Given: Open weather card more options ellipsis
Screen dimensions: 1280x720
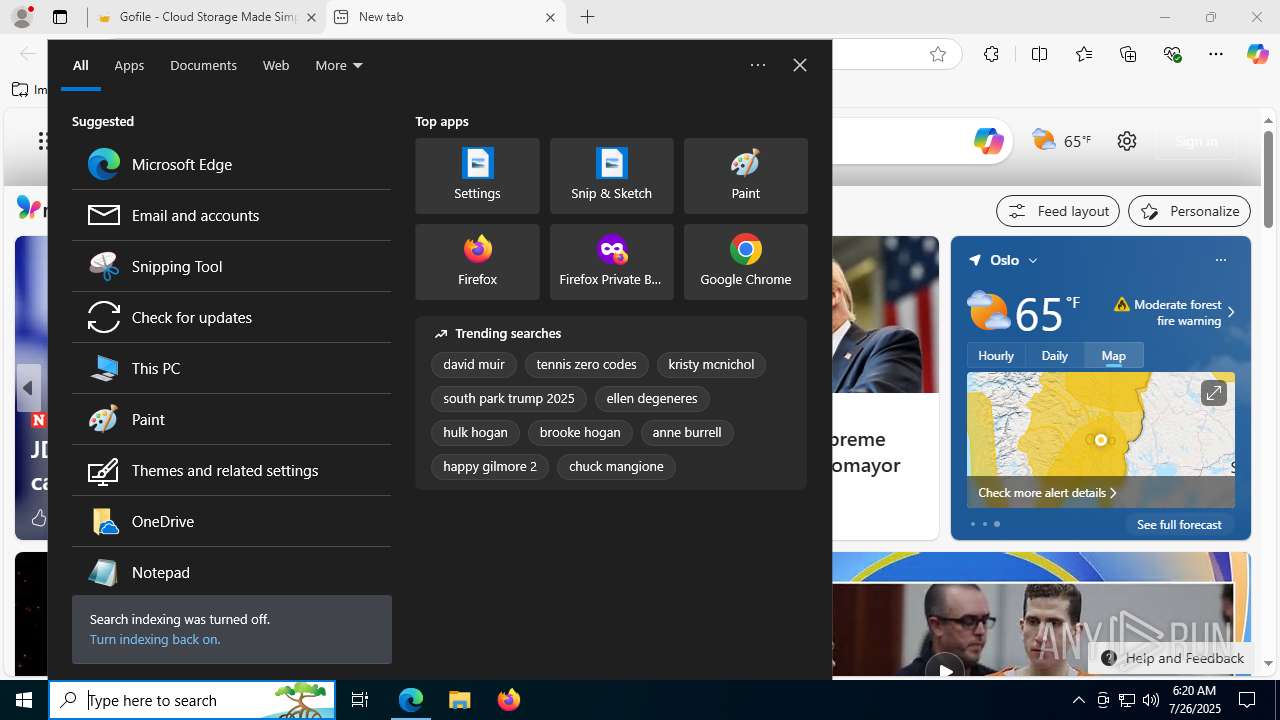Looking at the screenshot, I should tap(1220, 260).
